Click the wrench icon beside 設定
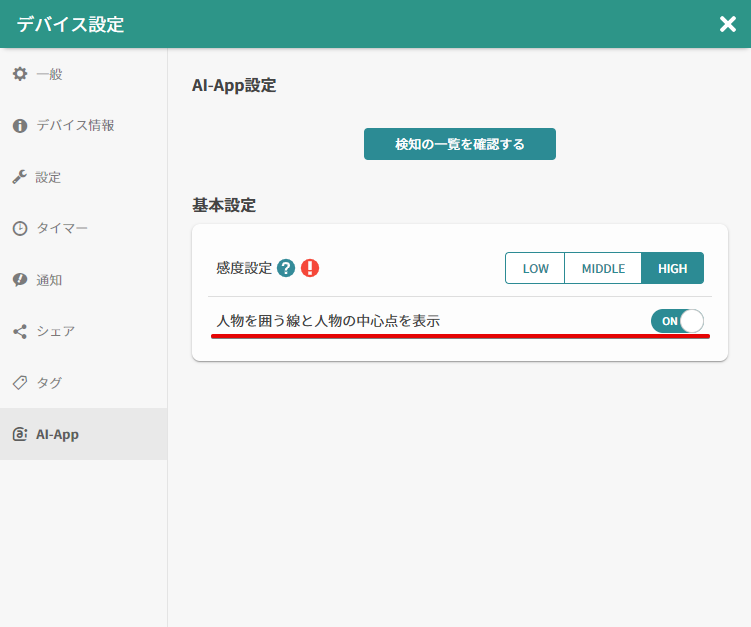Viewport: 751px width, 627px height. click(20, 177)
